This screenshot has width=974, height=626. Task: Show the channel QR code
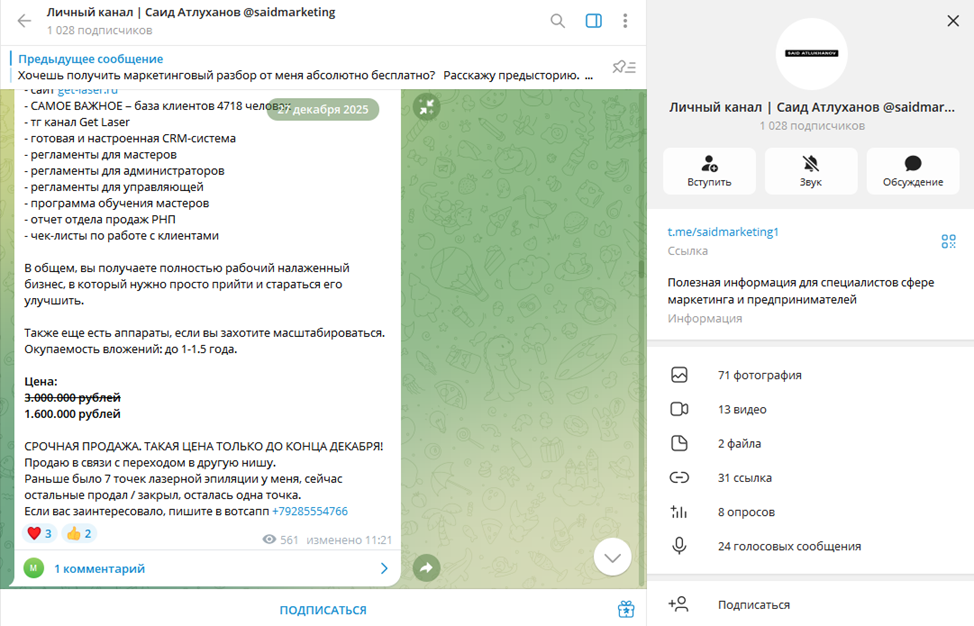pos(948,241)
